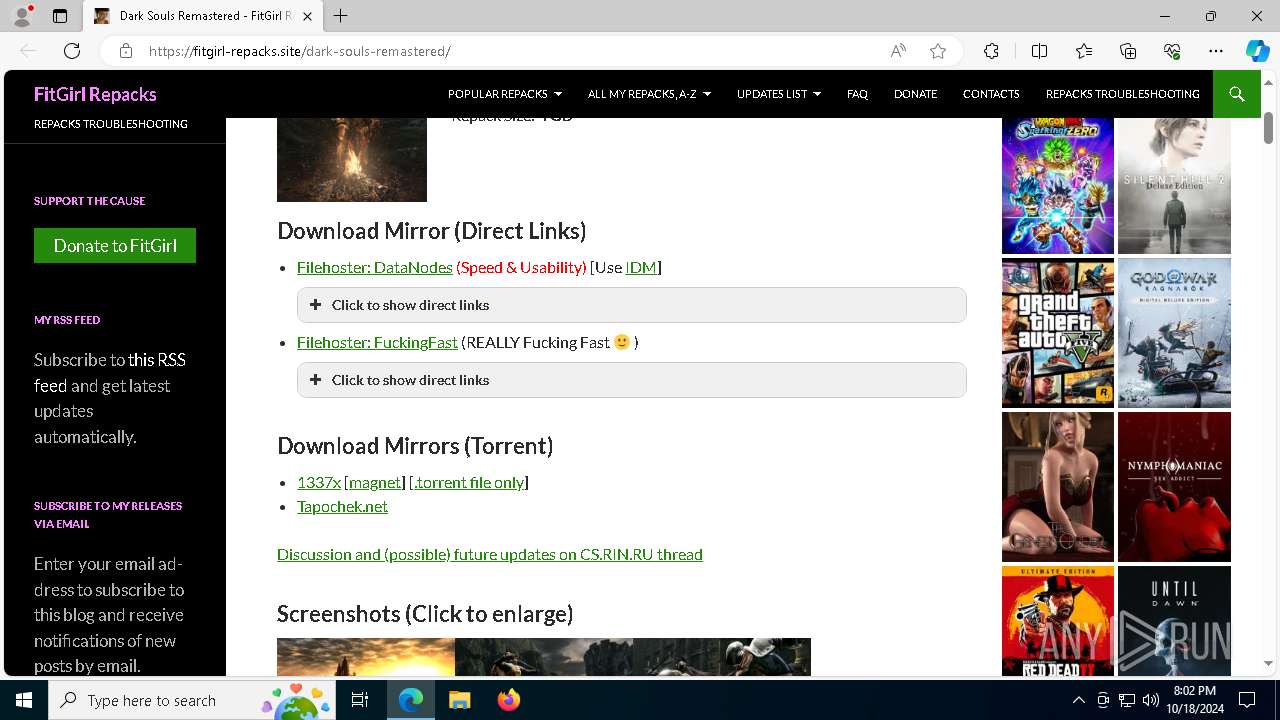Click the magnet link
This screenshot has width=1280, height=720.
pos(375,482)
